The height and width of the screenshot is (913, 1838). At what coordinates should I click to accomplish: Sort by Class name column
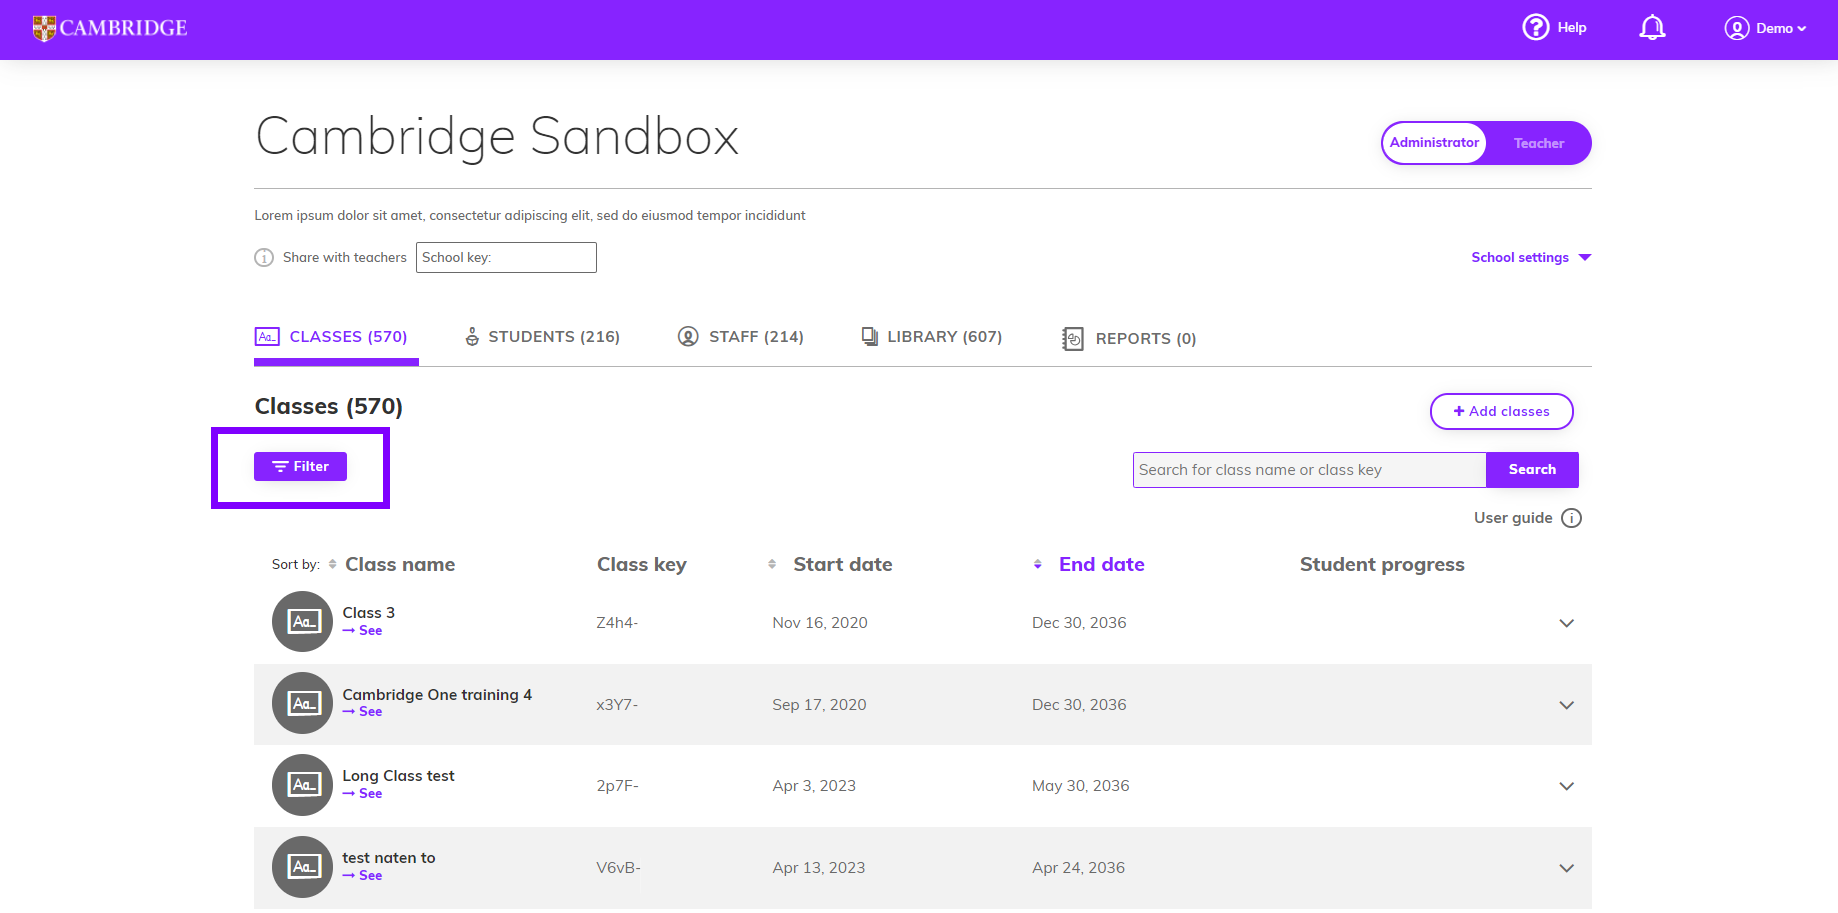point(400,565)
